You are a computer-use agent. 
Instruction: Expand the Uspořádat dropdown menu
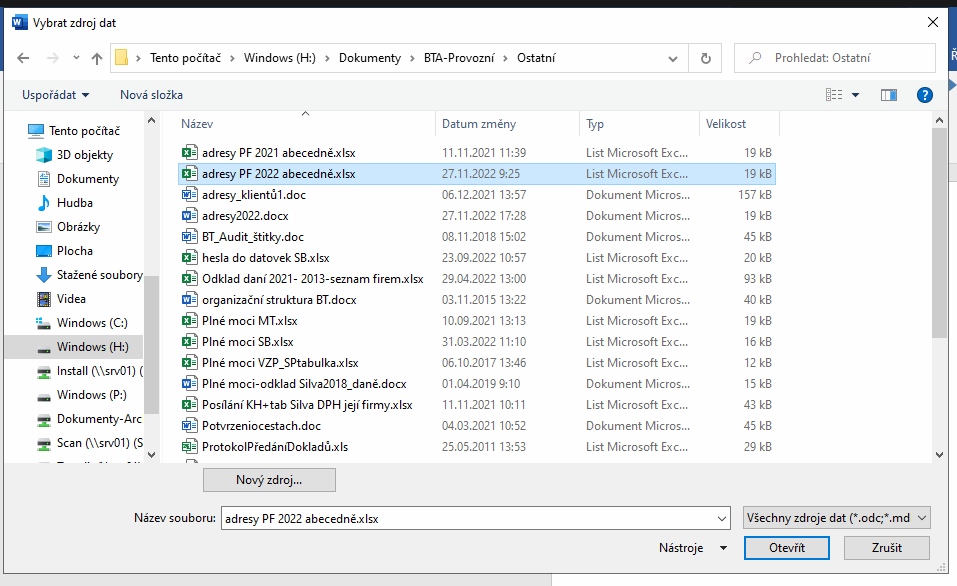pos(55,95)
